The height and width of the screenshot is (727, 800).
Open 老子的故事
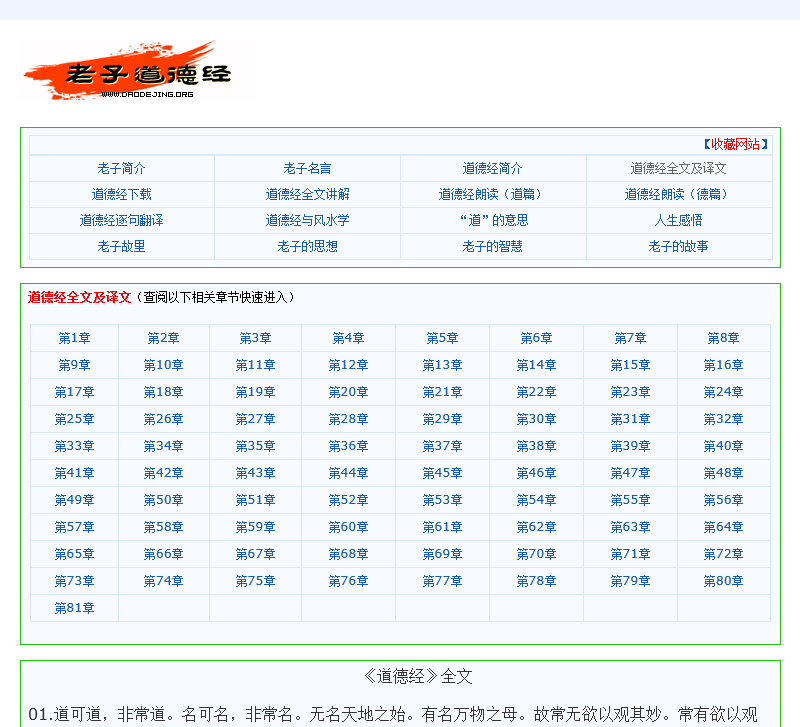(x=678, y=247)
